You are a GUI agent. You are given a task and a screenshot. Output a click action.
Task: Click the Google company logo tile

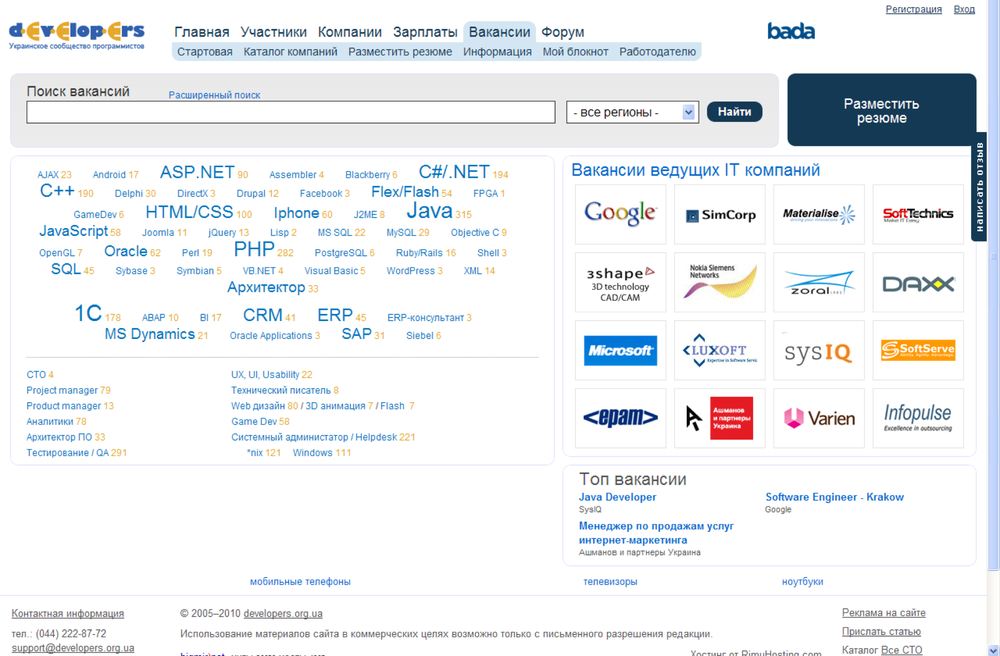click(620, 214)
